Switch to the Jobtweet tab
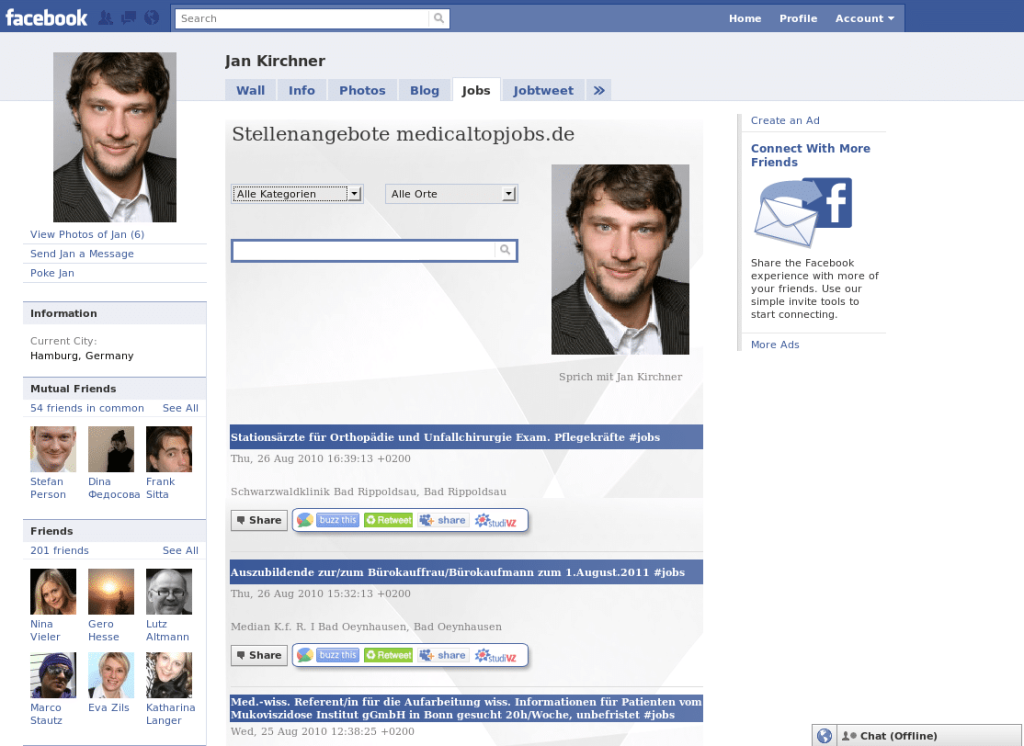The height and width of the screenshot is (746, 1024). (x=543, y=90)
